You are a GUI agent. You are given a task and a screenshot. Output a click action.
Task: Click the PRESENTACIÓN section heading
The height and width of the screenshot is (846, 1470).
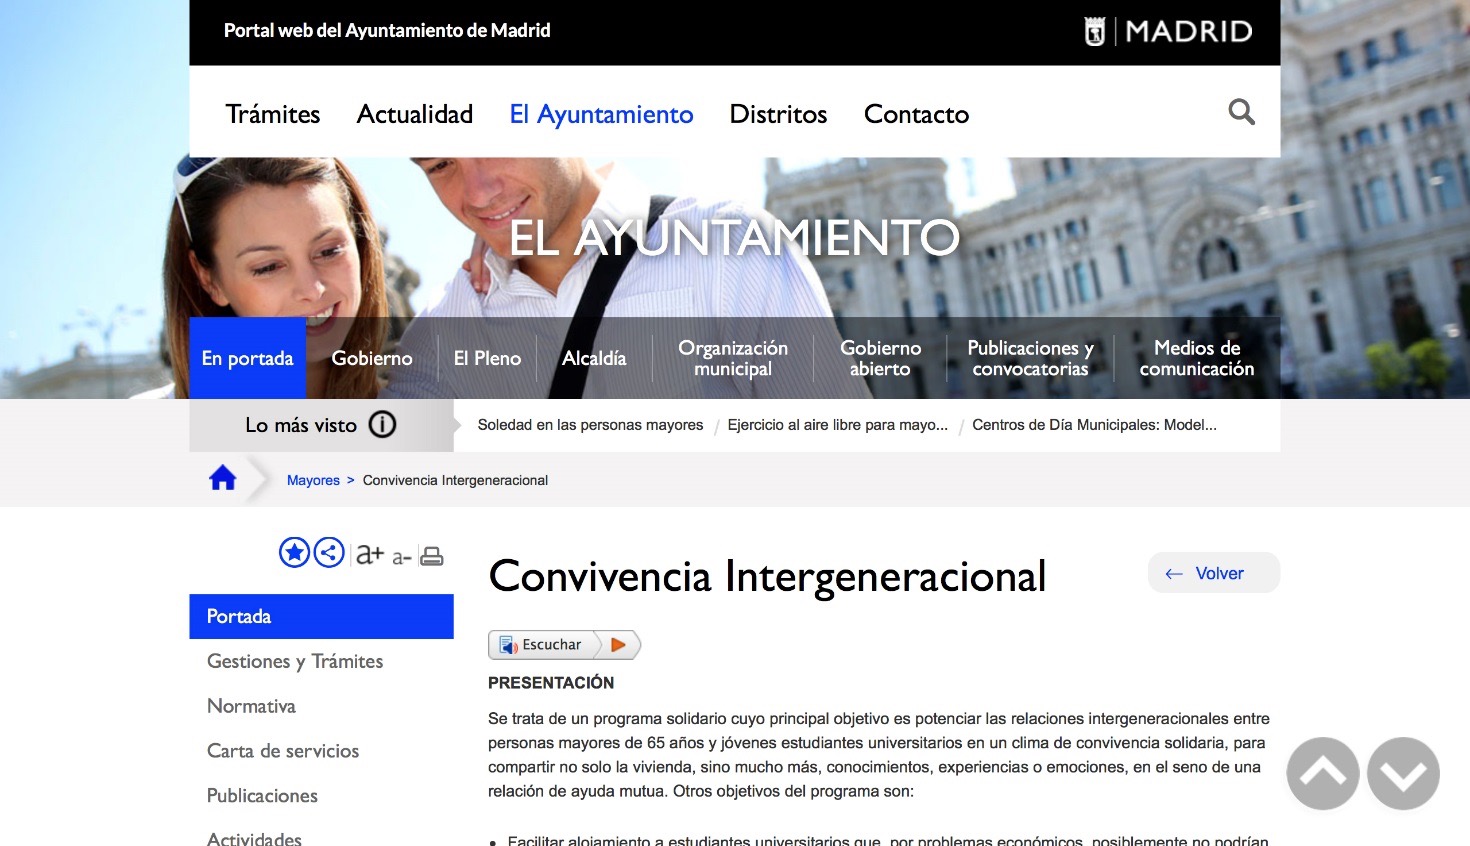[551, 683]
